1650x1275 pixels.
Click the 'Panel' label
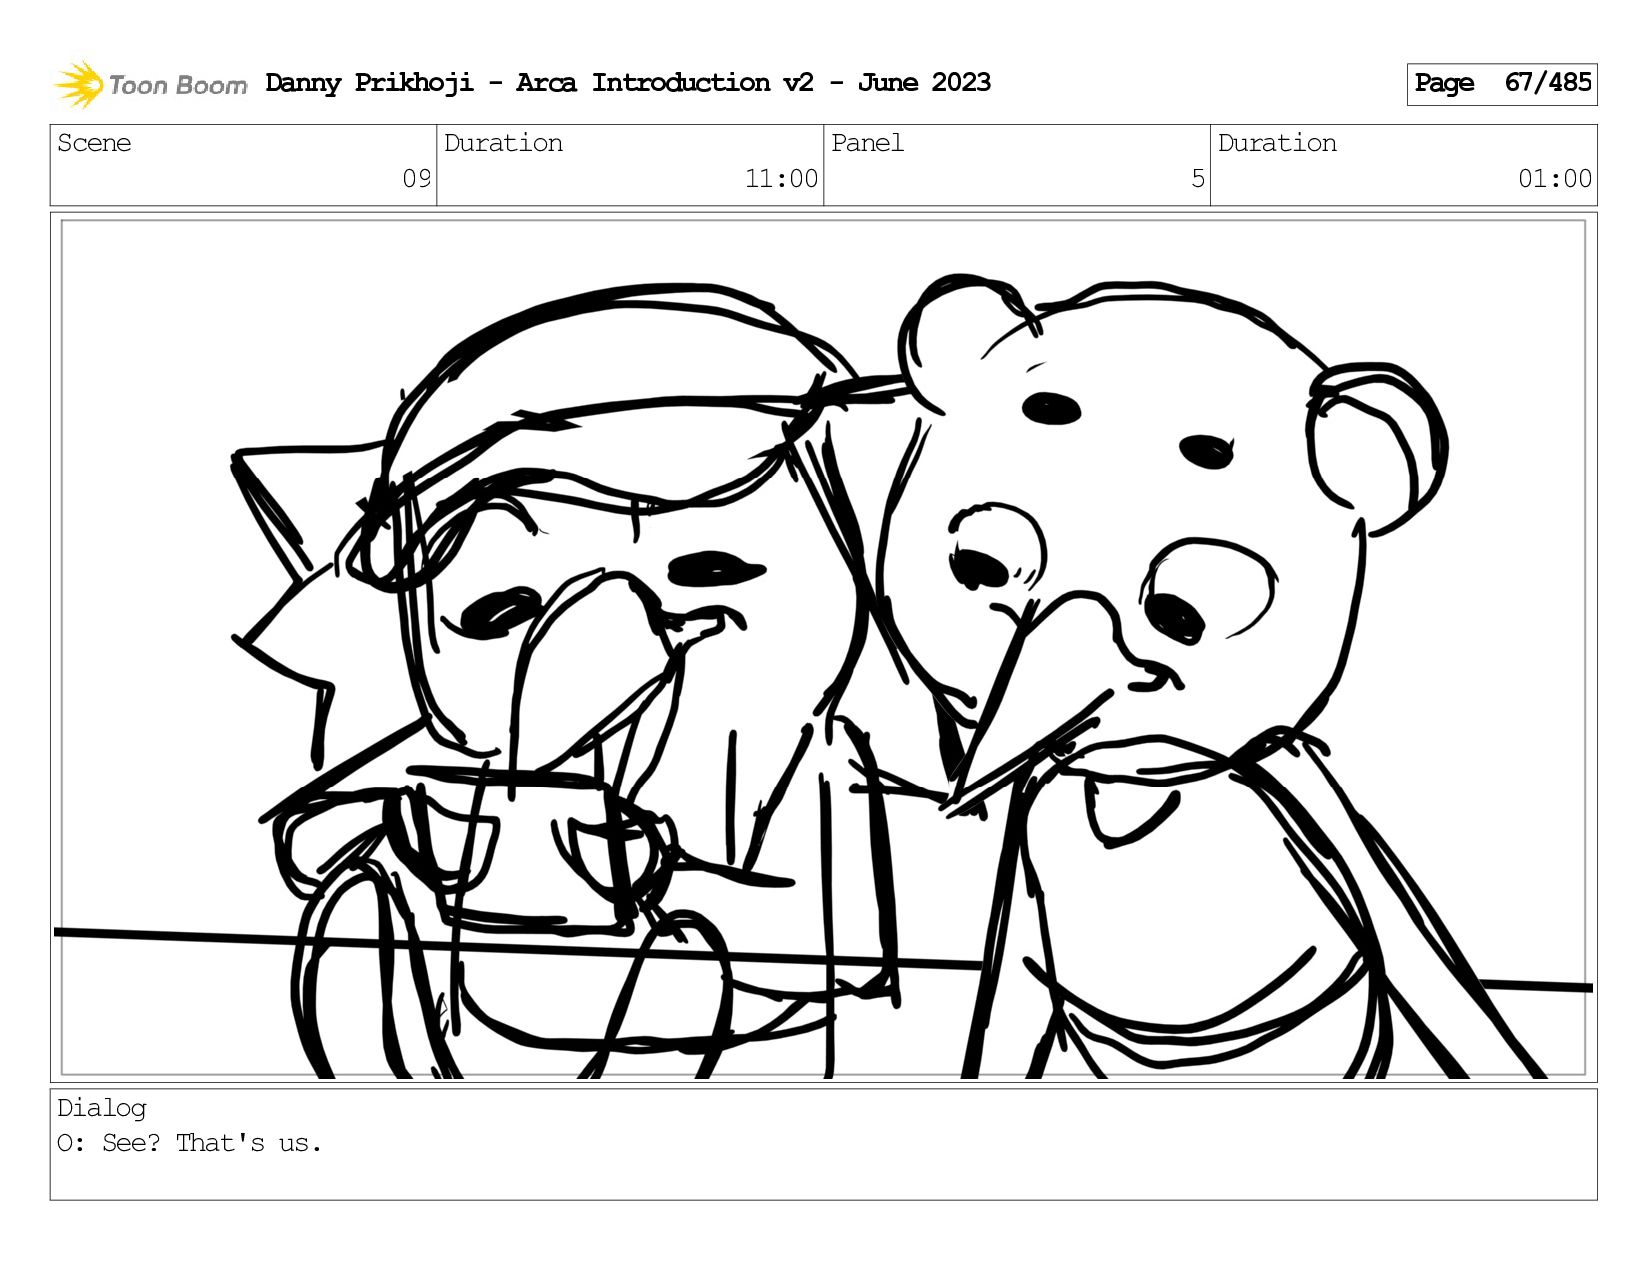pyautogui.click(x=867, y=143)
